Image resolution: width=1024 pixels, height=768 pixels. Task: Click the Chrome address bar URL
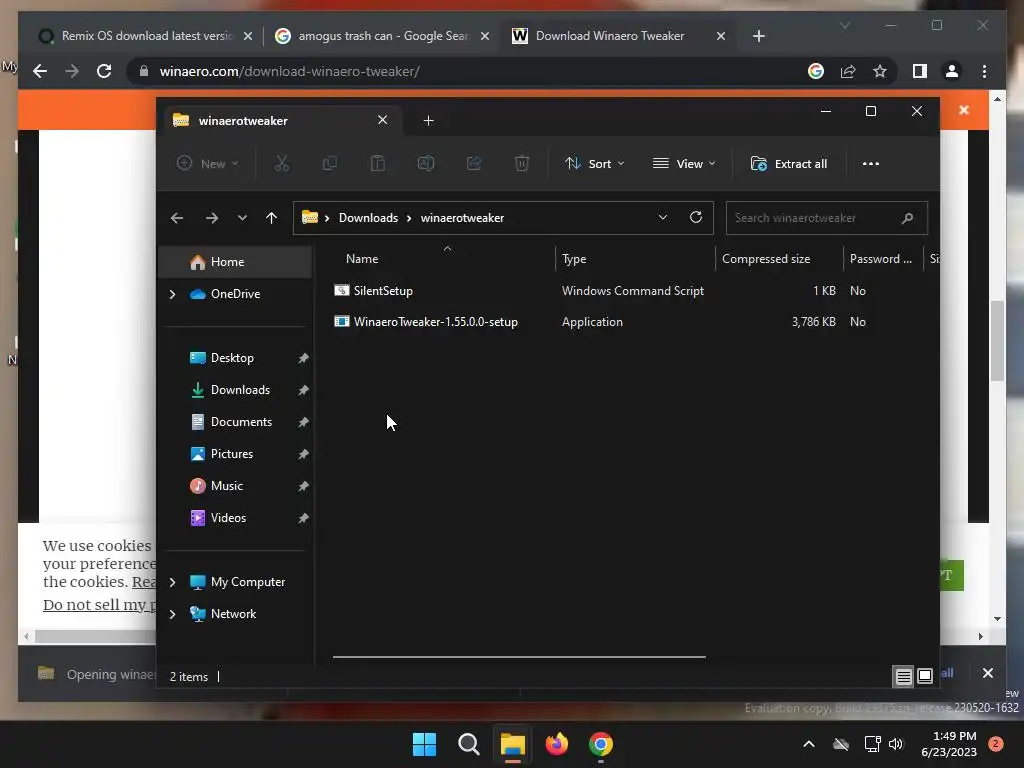point(289,71)
